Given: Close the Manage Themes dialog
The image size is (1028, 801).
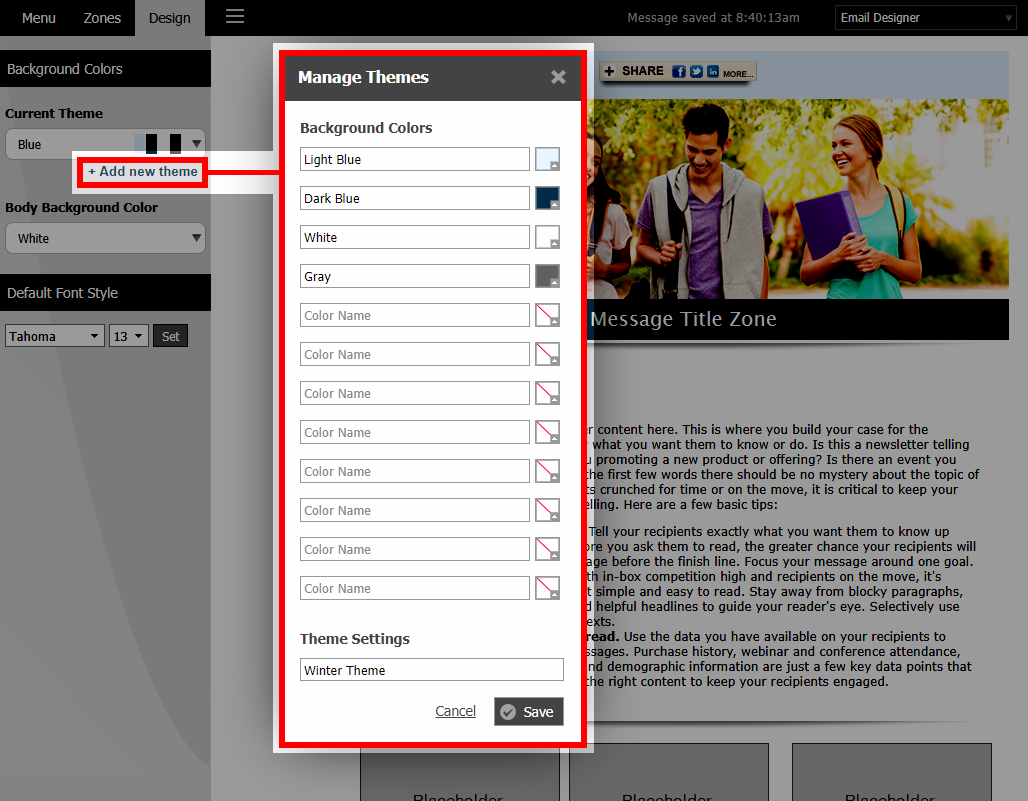Looking at the screenshot, I should [x=558, y=77].
